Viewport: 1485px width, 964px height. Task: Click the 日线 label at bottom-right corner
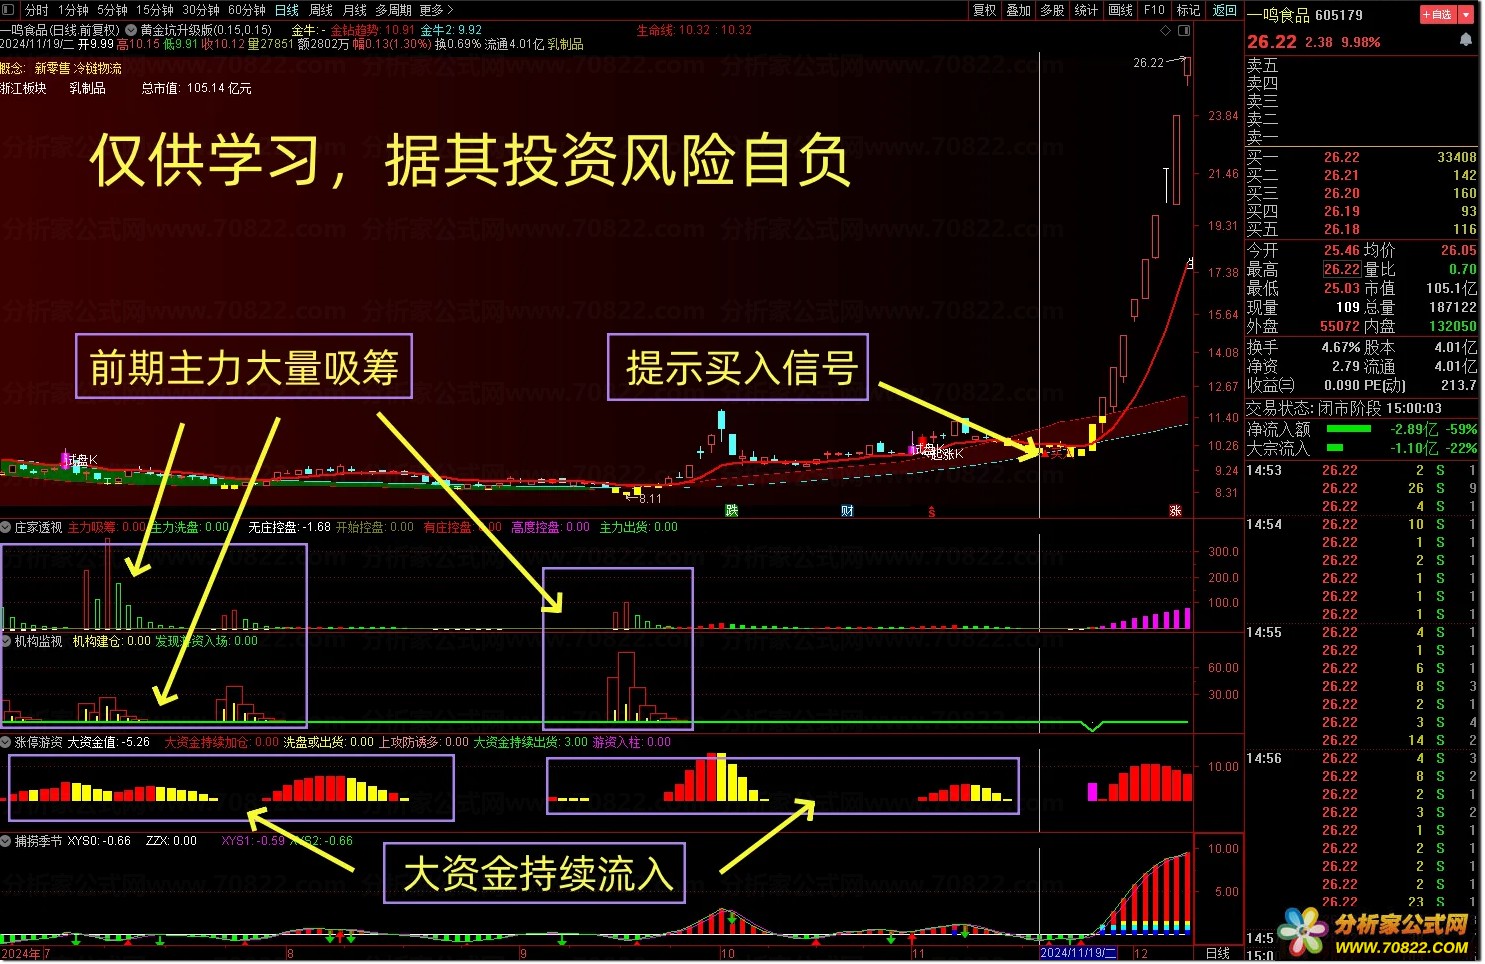[1218, 954]
